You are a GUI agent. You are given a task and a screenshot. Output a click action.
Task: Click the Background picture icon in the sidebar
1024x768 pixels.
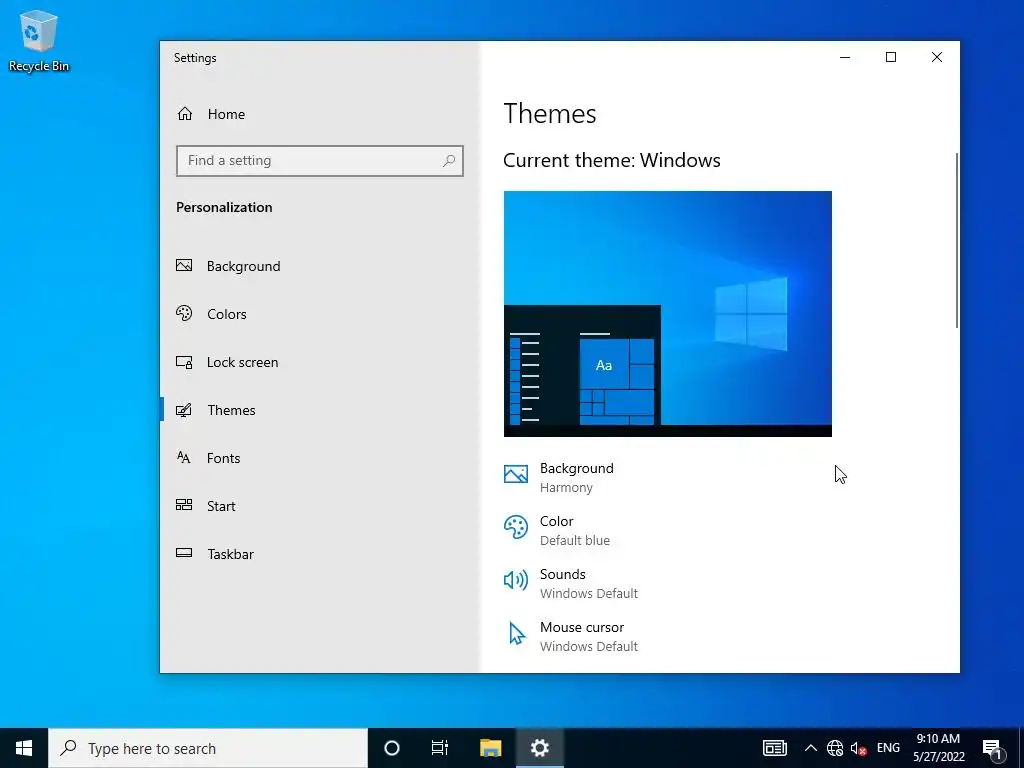[x=184, y=266]
